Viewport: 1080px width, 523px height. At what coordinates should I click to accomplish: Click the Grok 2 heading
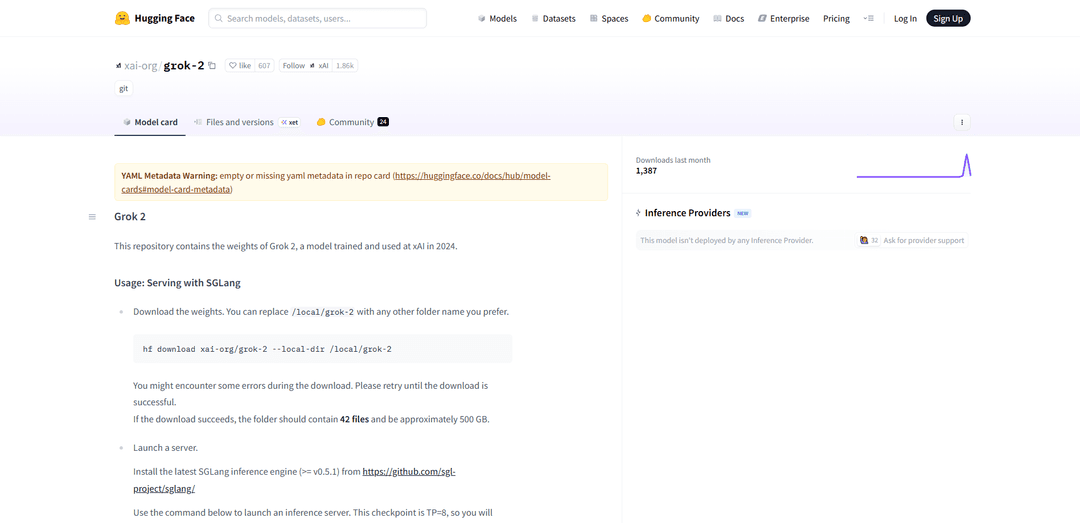point(130,216)
